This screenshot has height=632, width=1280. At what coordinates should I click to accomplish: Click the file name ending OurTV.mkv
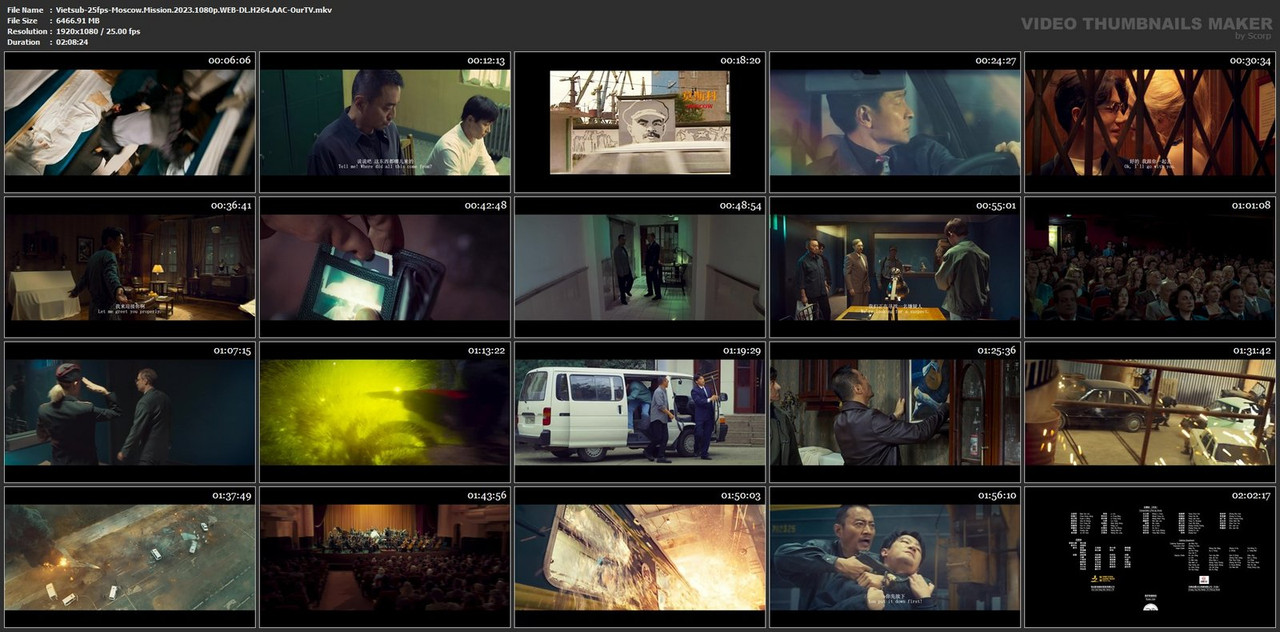[x=194, y=10]
